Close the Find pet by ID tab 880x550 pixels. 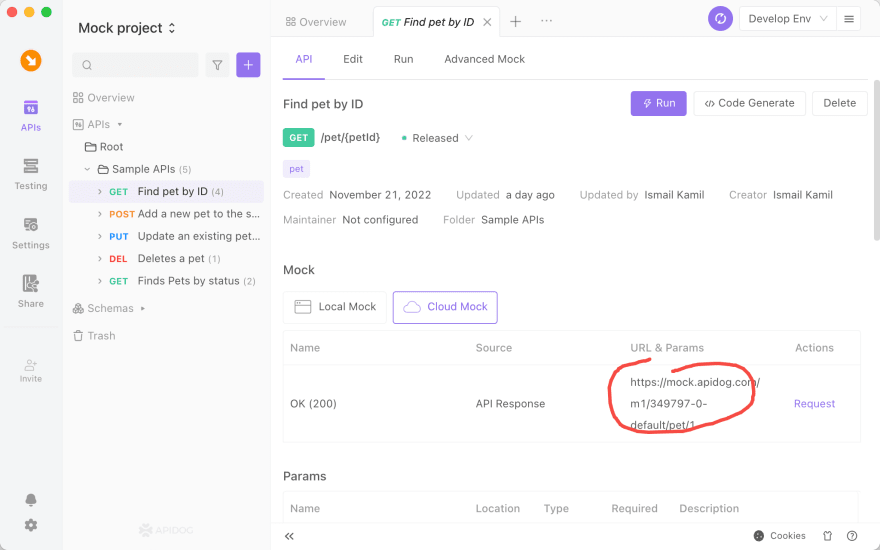point(487,22)
